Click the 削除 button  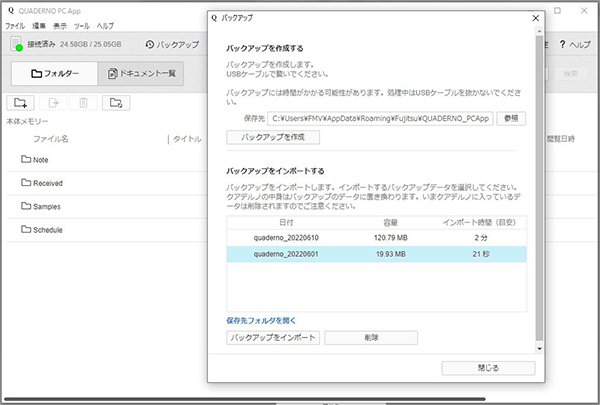(371, 338)
